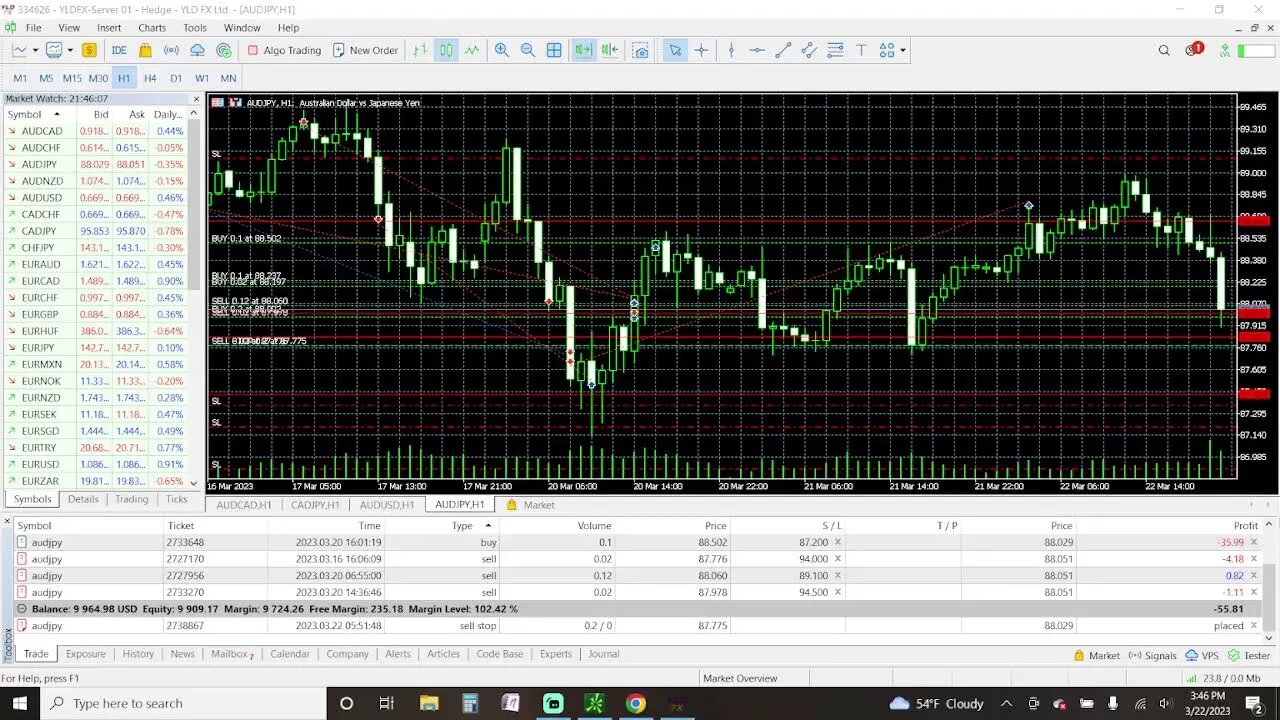Open the Insert menu
1280x720 pixels.
click(x=109, y=28)
